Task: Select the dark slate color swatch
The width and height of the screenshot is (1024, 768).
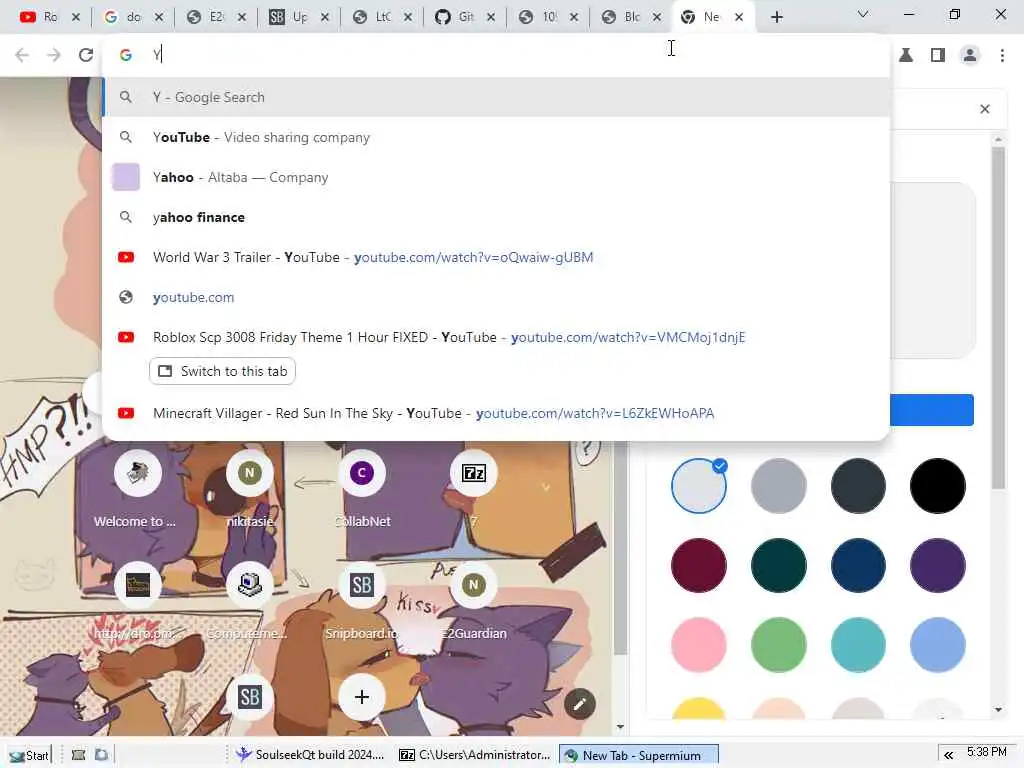Action: (858, 486)
